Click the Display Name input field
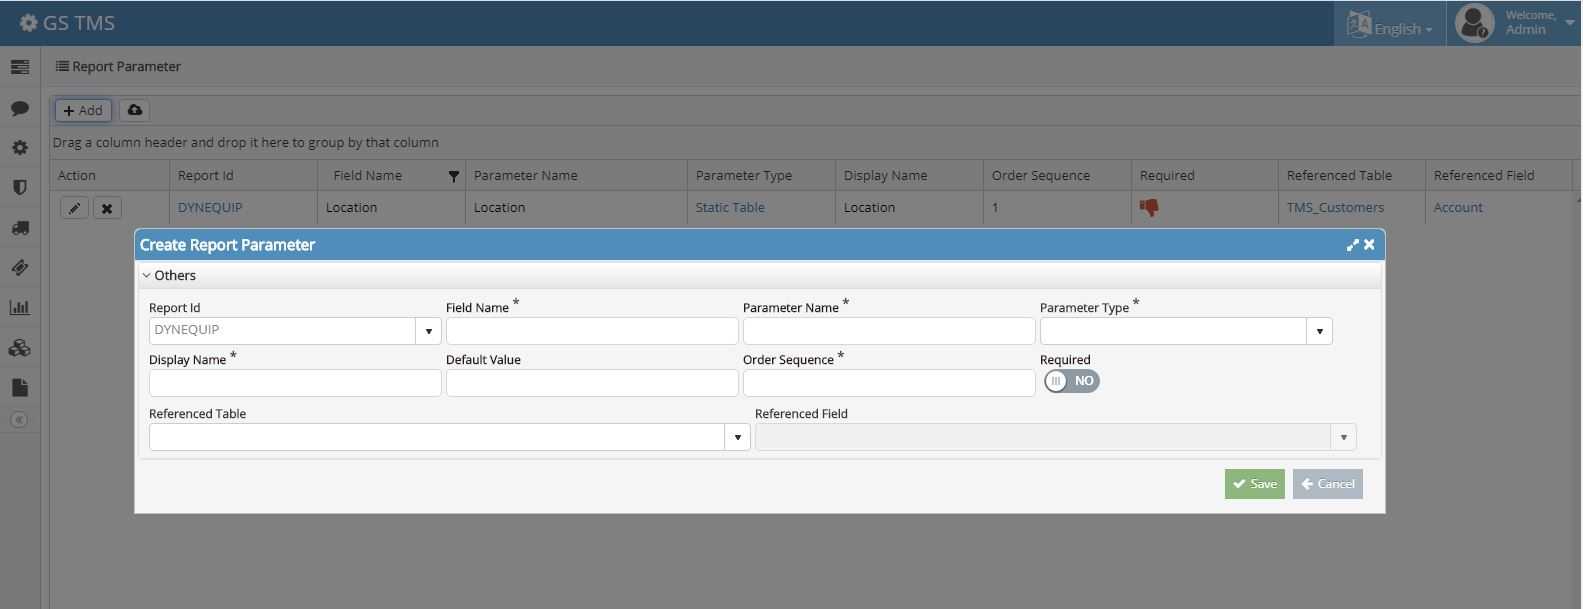Image resolution: width=1583 pixels, height=609 pixels. coord(295,383)
